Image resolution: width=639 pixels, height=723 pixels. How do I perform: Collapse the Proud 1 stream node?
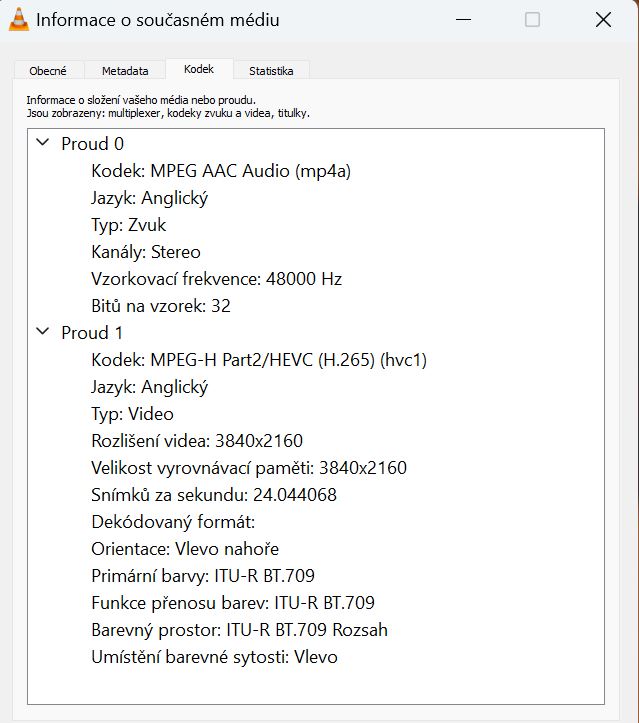point(43,332)
